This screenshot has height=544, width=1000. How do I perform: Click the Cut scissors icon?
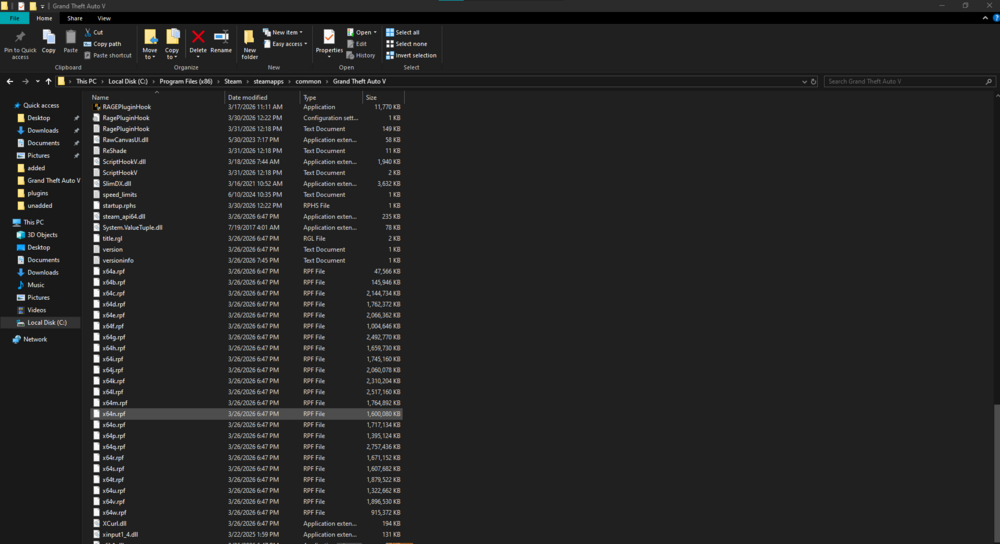(x=88, y=33)
